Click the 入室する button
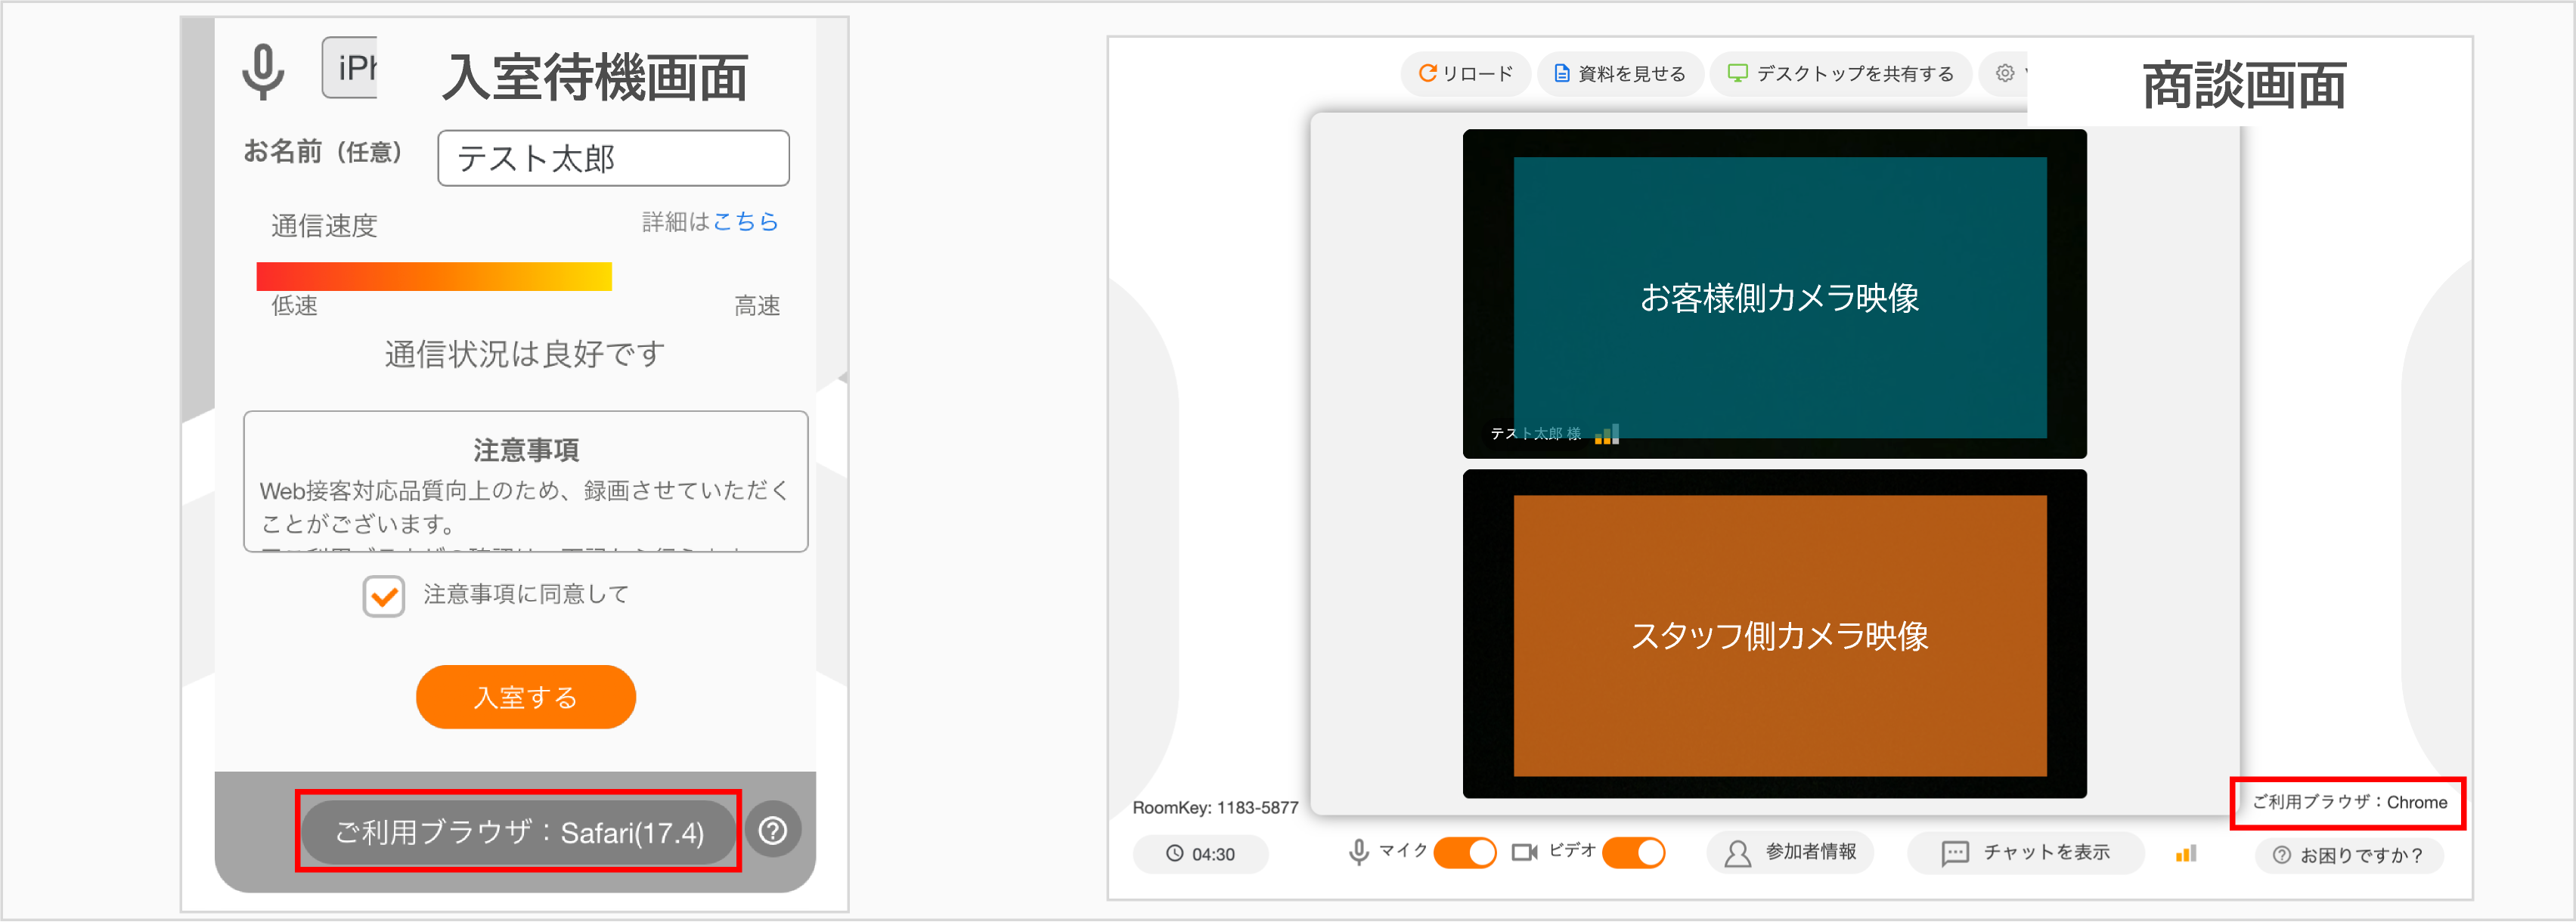Screen dimensions: 2576x922 click(526, 697)
